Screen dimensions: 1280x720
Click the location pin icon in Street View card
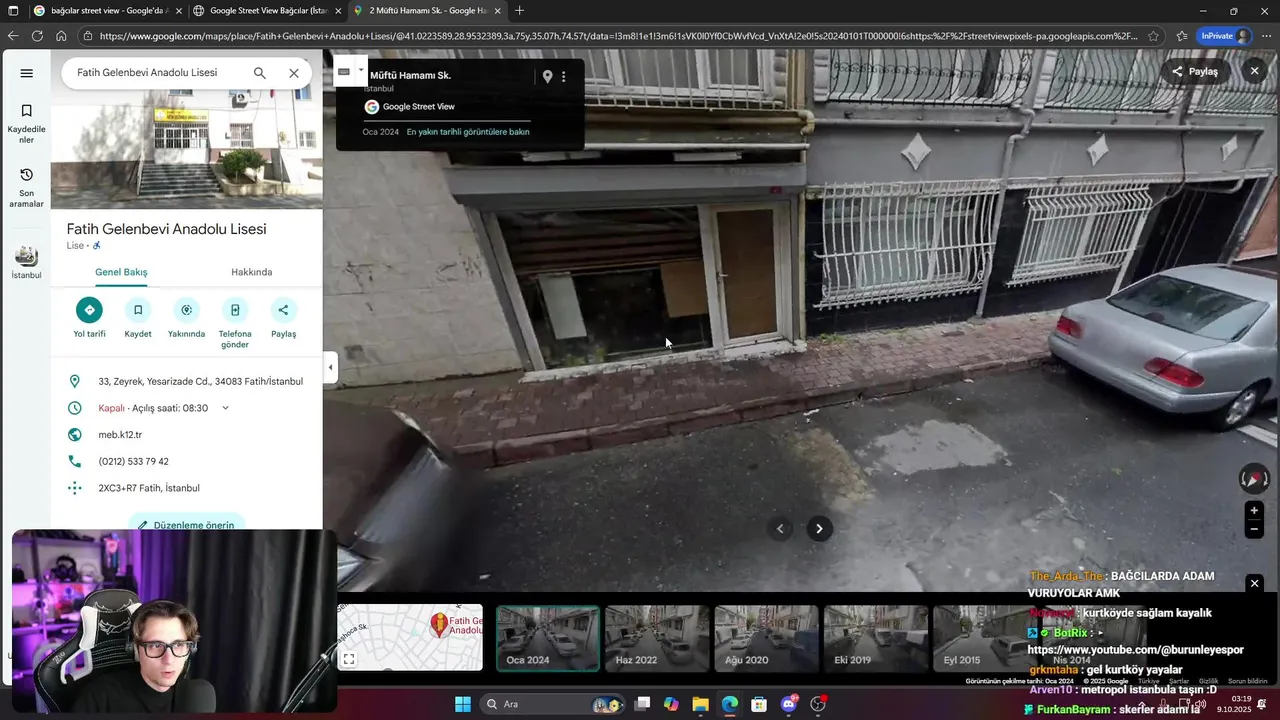[x=547, y=77]
